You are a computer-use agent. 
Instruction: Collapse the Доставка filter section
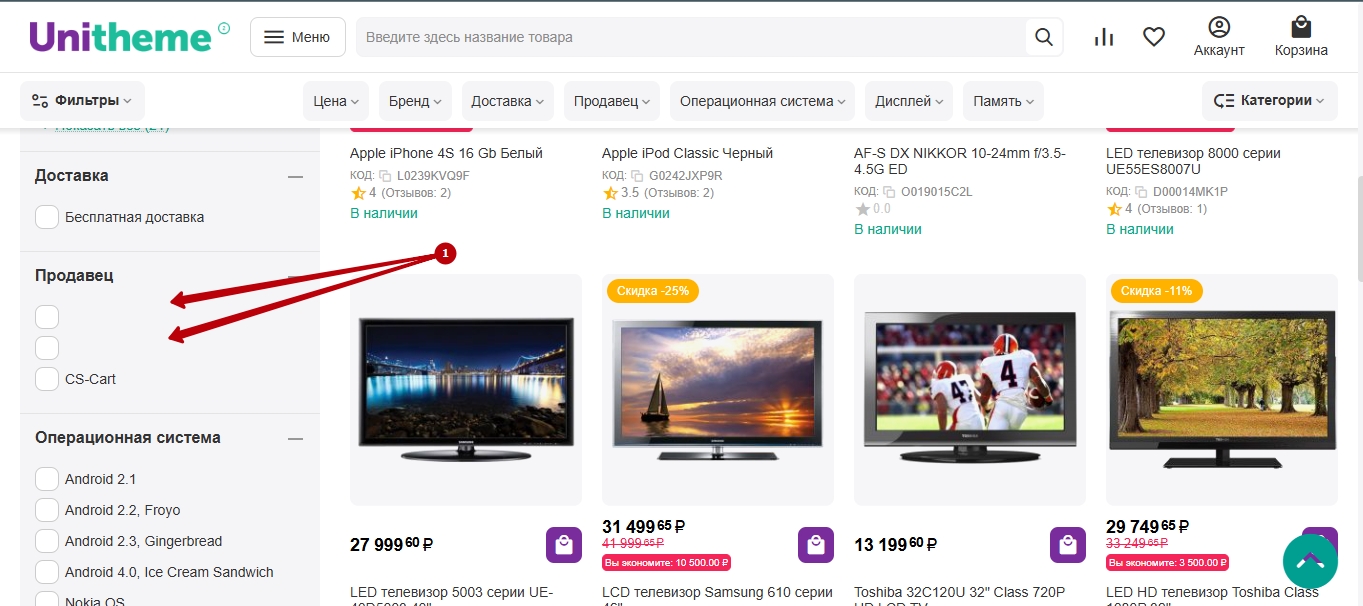(x=295, y=176)
